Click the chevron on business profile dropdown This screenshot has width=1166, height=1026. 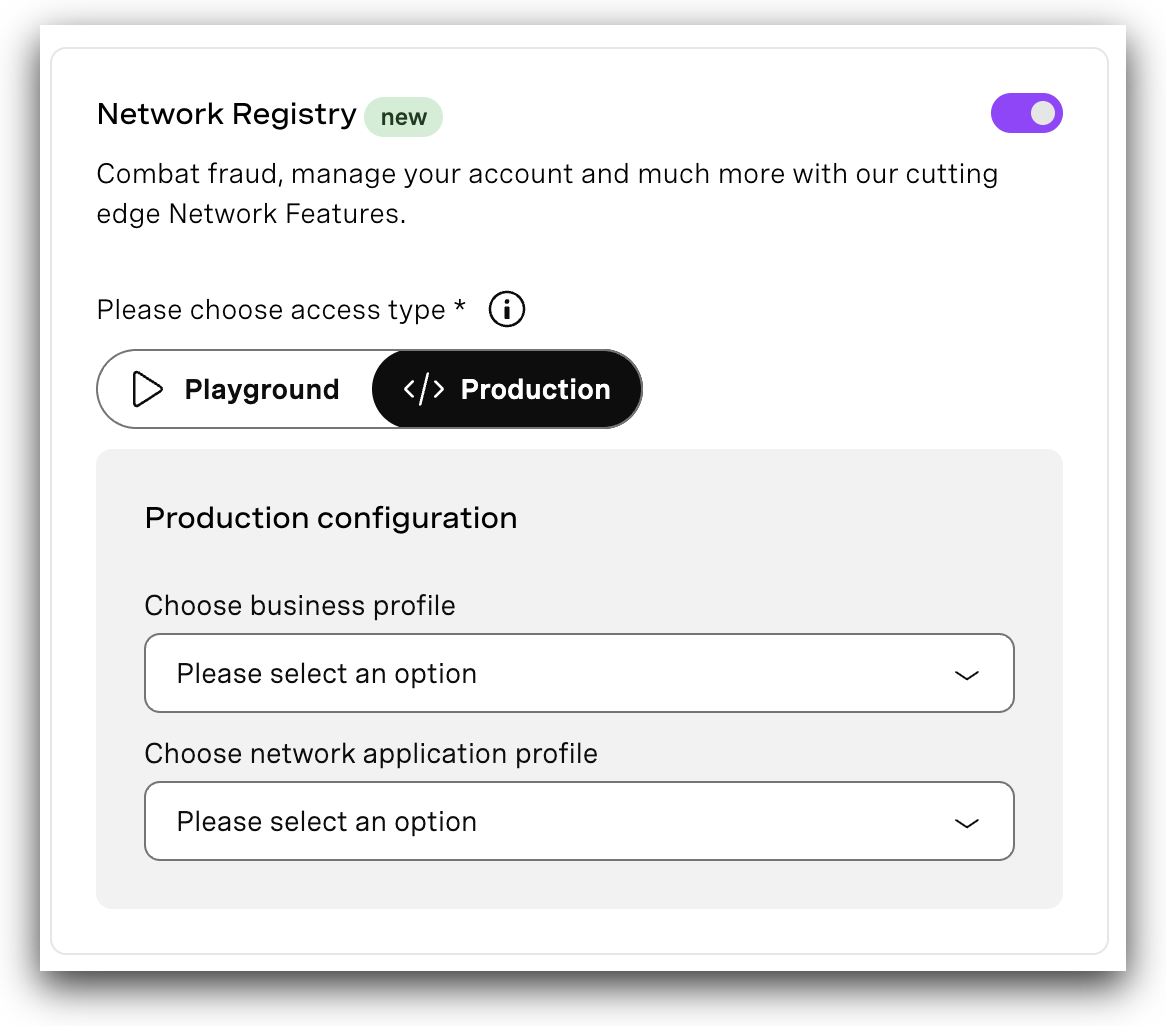click(966, 673)
